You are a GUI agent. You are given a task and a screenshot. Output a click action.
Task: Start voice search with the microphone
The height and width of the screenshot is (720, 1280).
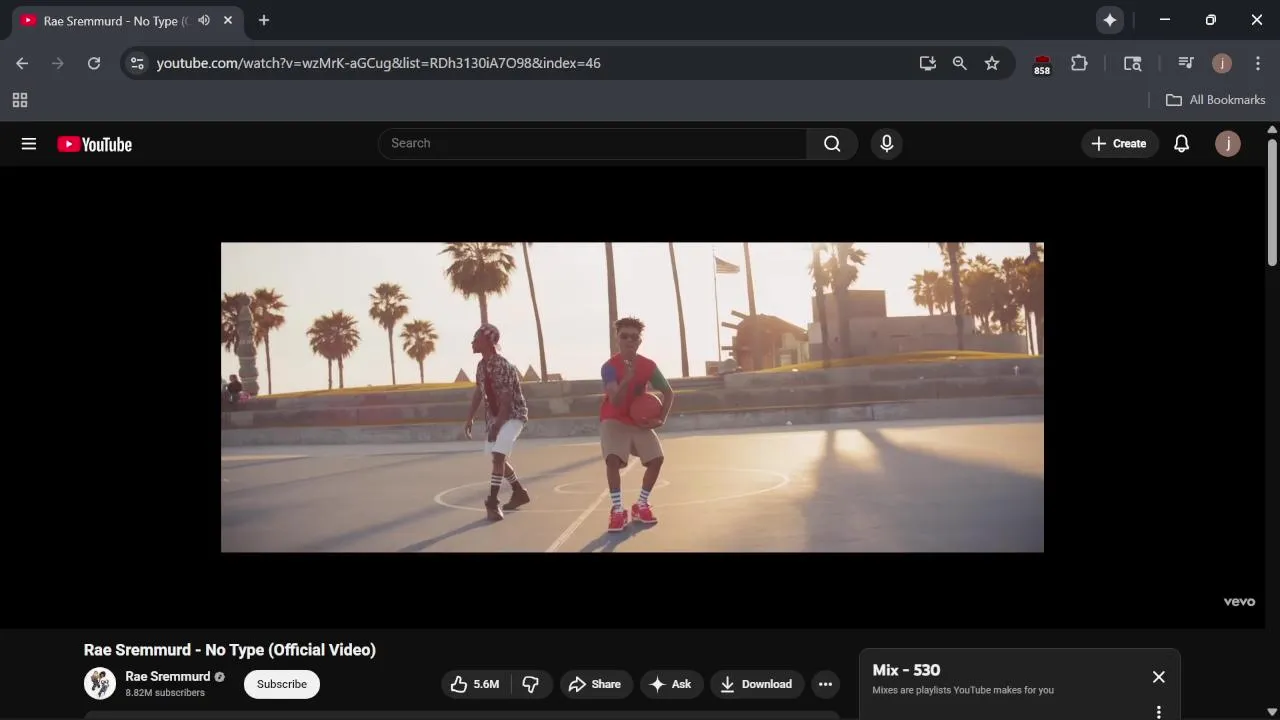(886, 144)
